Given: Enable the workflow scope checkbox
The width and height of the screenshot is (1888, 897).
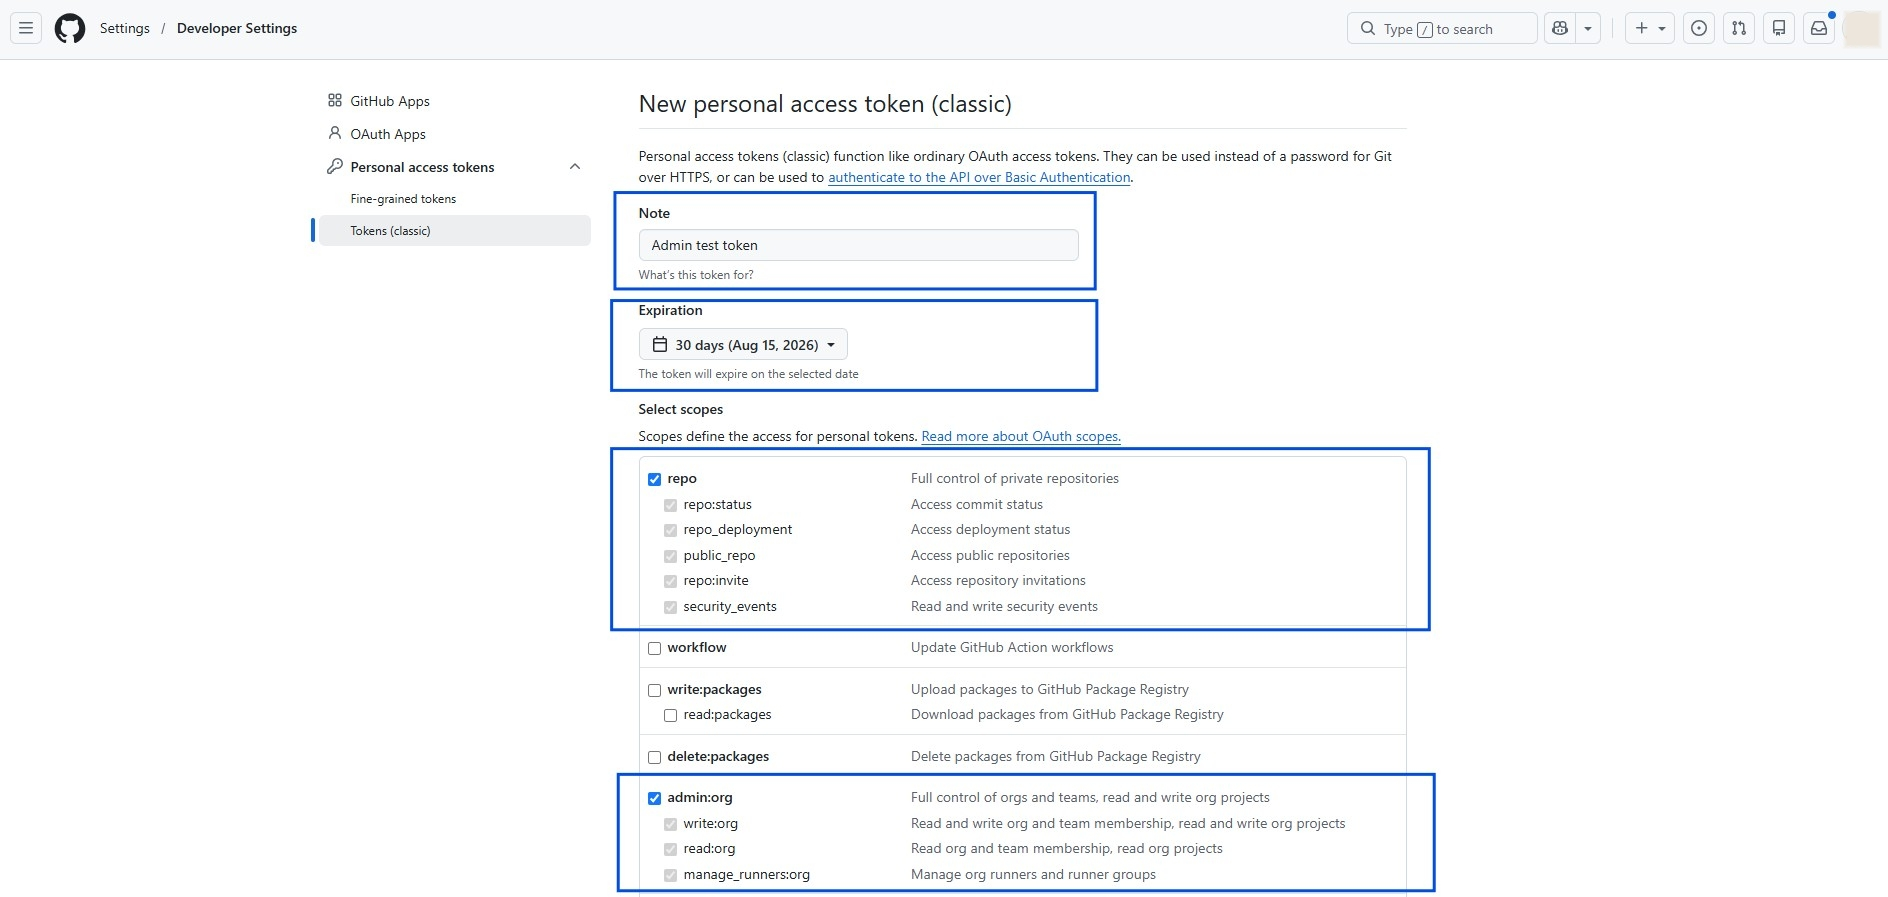Looking at the screenshot, I should pyautogui.click(x=654, y=648).
